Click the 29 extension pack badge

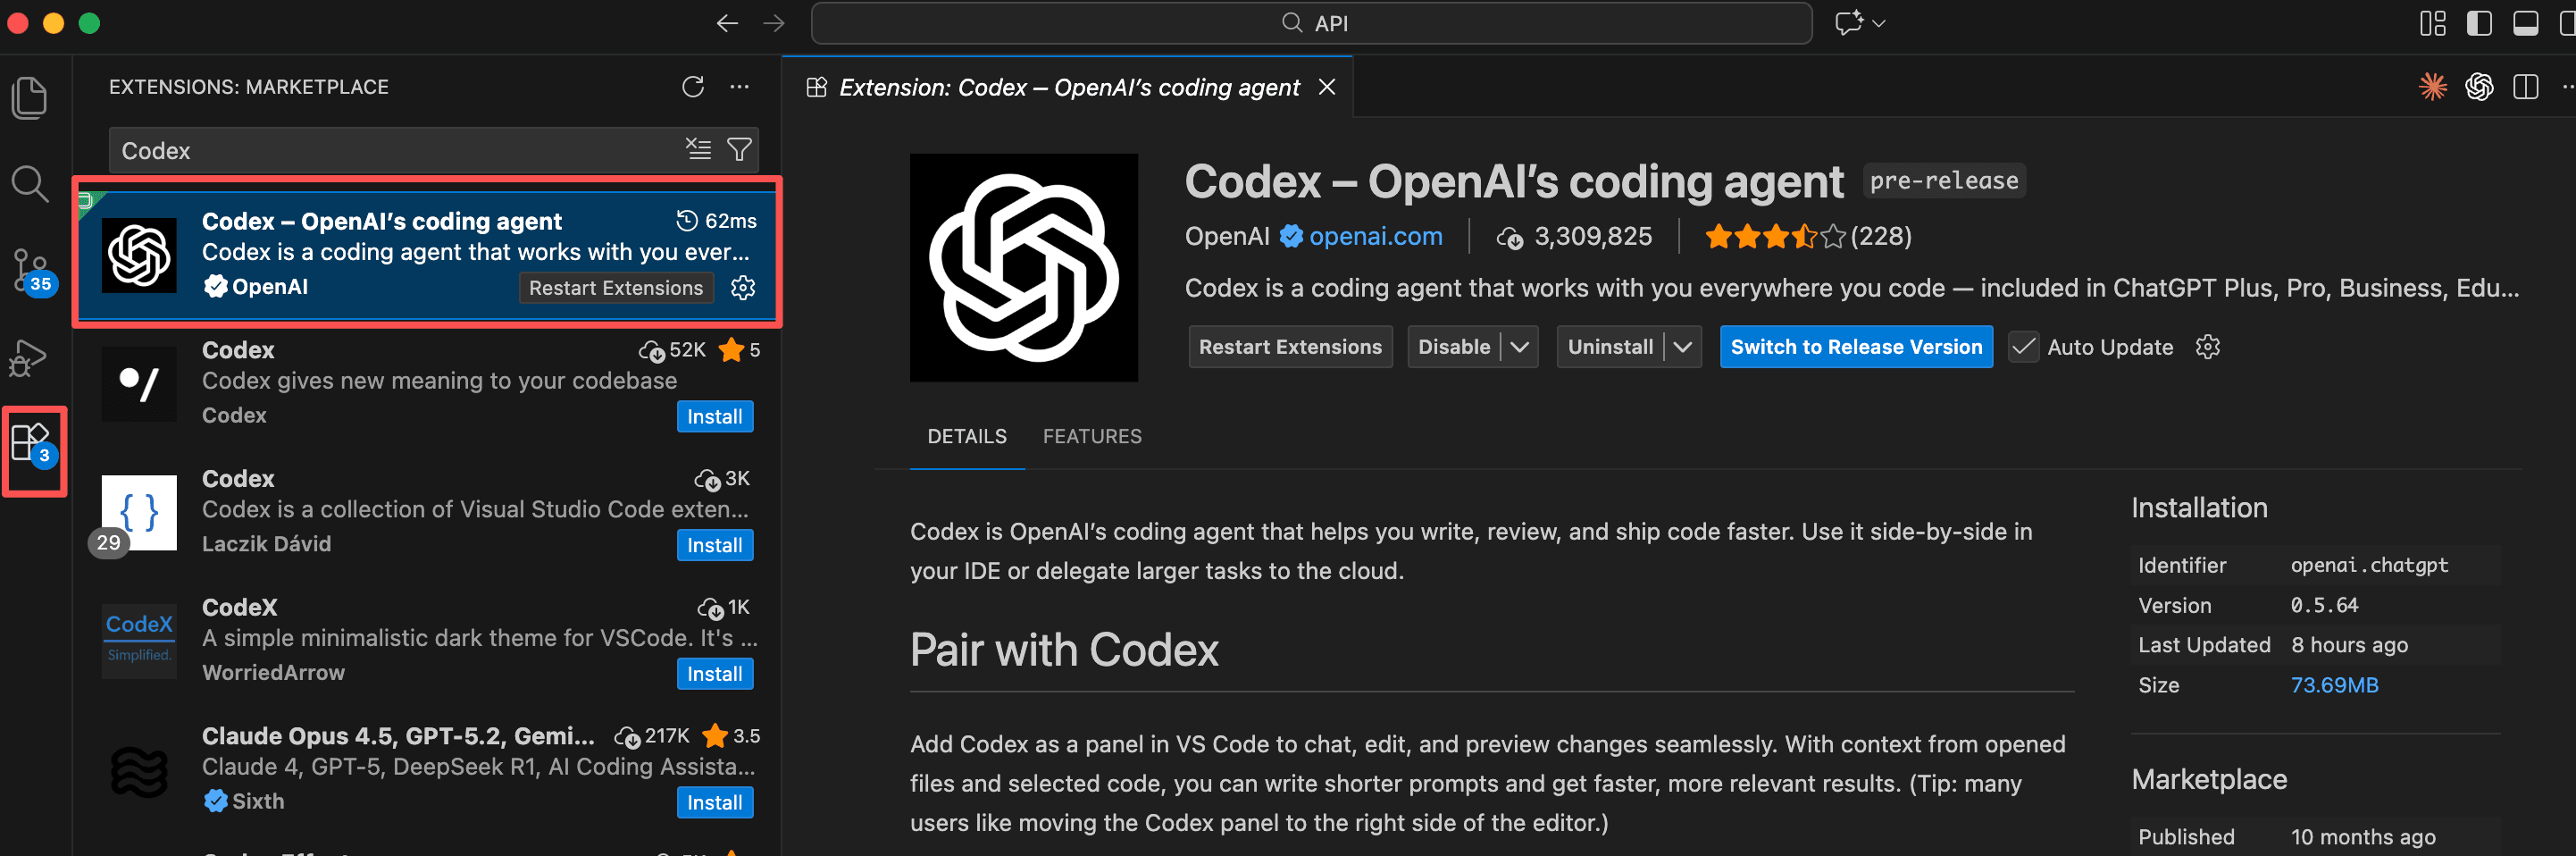click(108, 543)
